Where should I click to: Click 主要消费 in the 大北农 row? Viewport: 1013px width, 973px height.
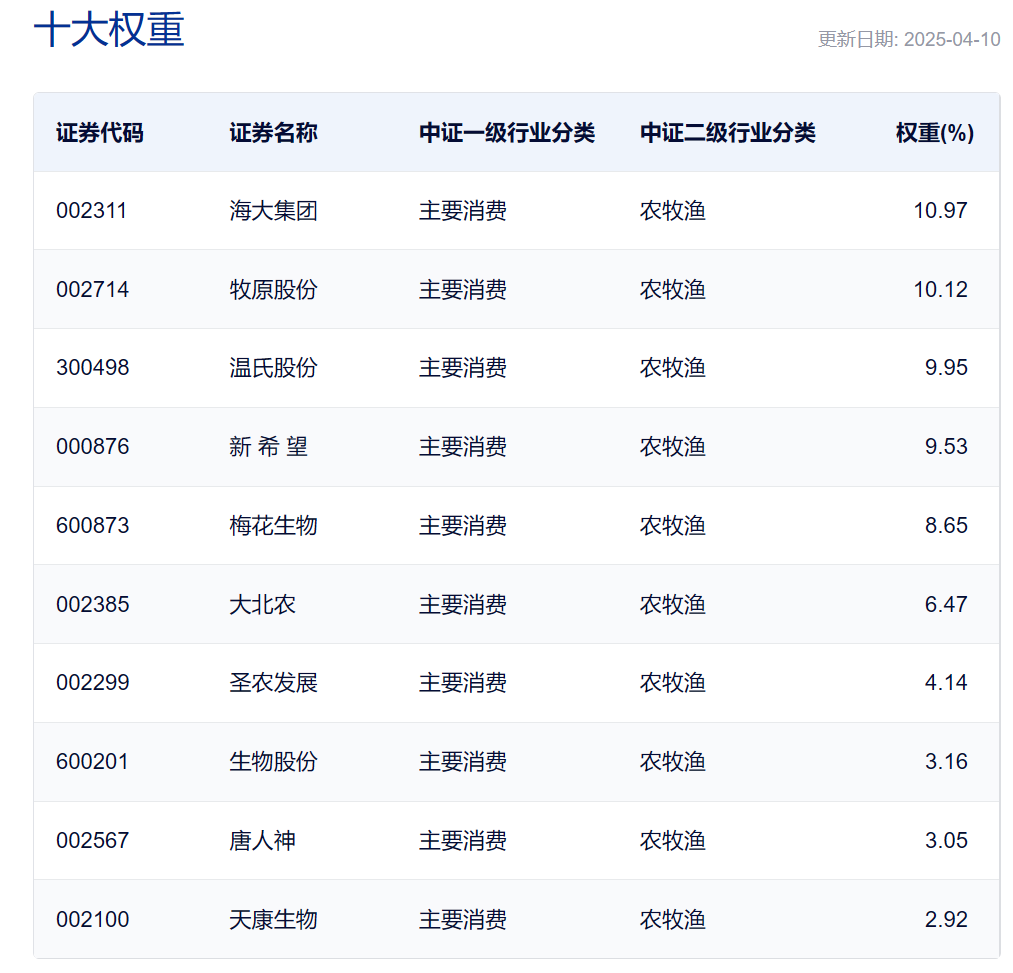(463, 604)
